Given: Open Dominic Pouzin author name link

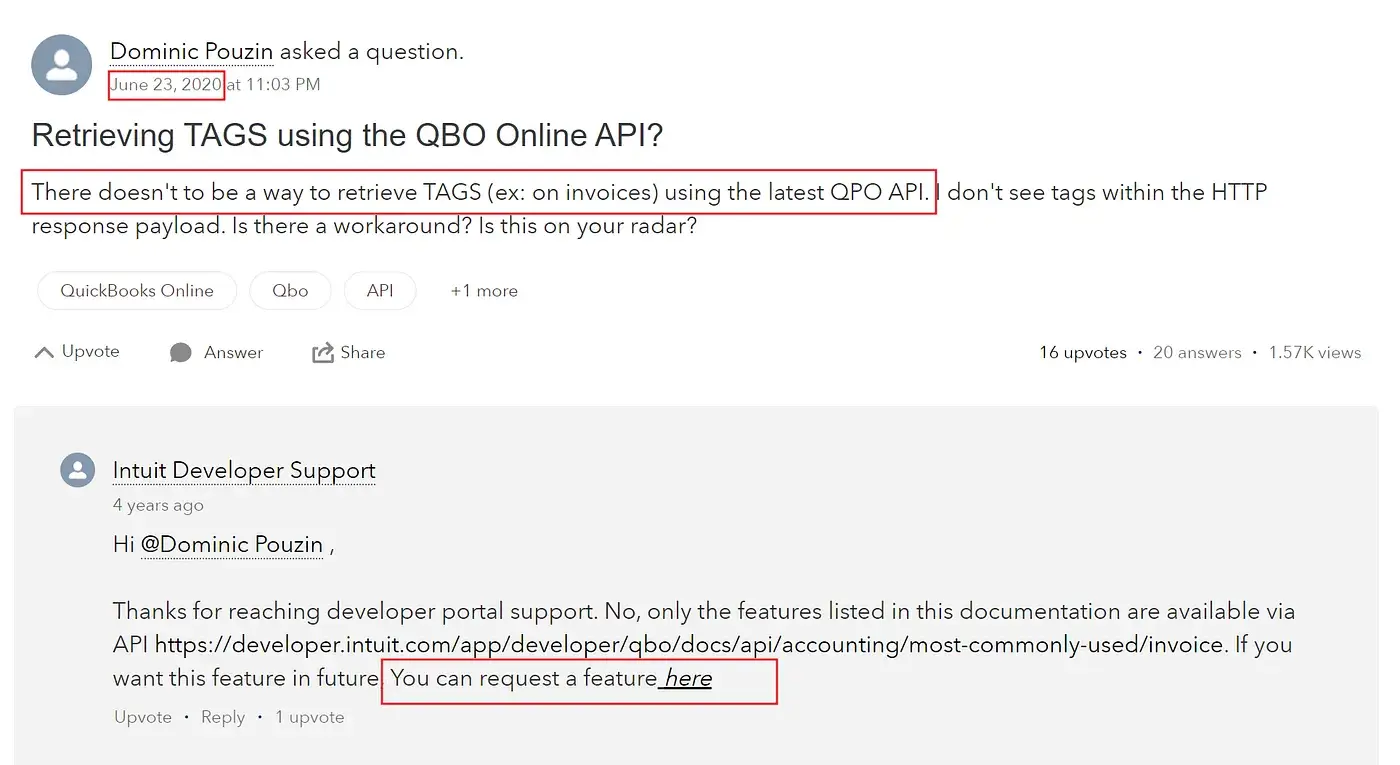Looking at the screenshot, I should tap(191, 51).
